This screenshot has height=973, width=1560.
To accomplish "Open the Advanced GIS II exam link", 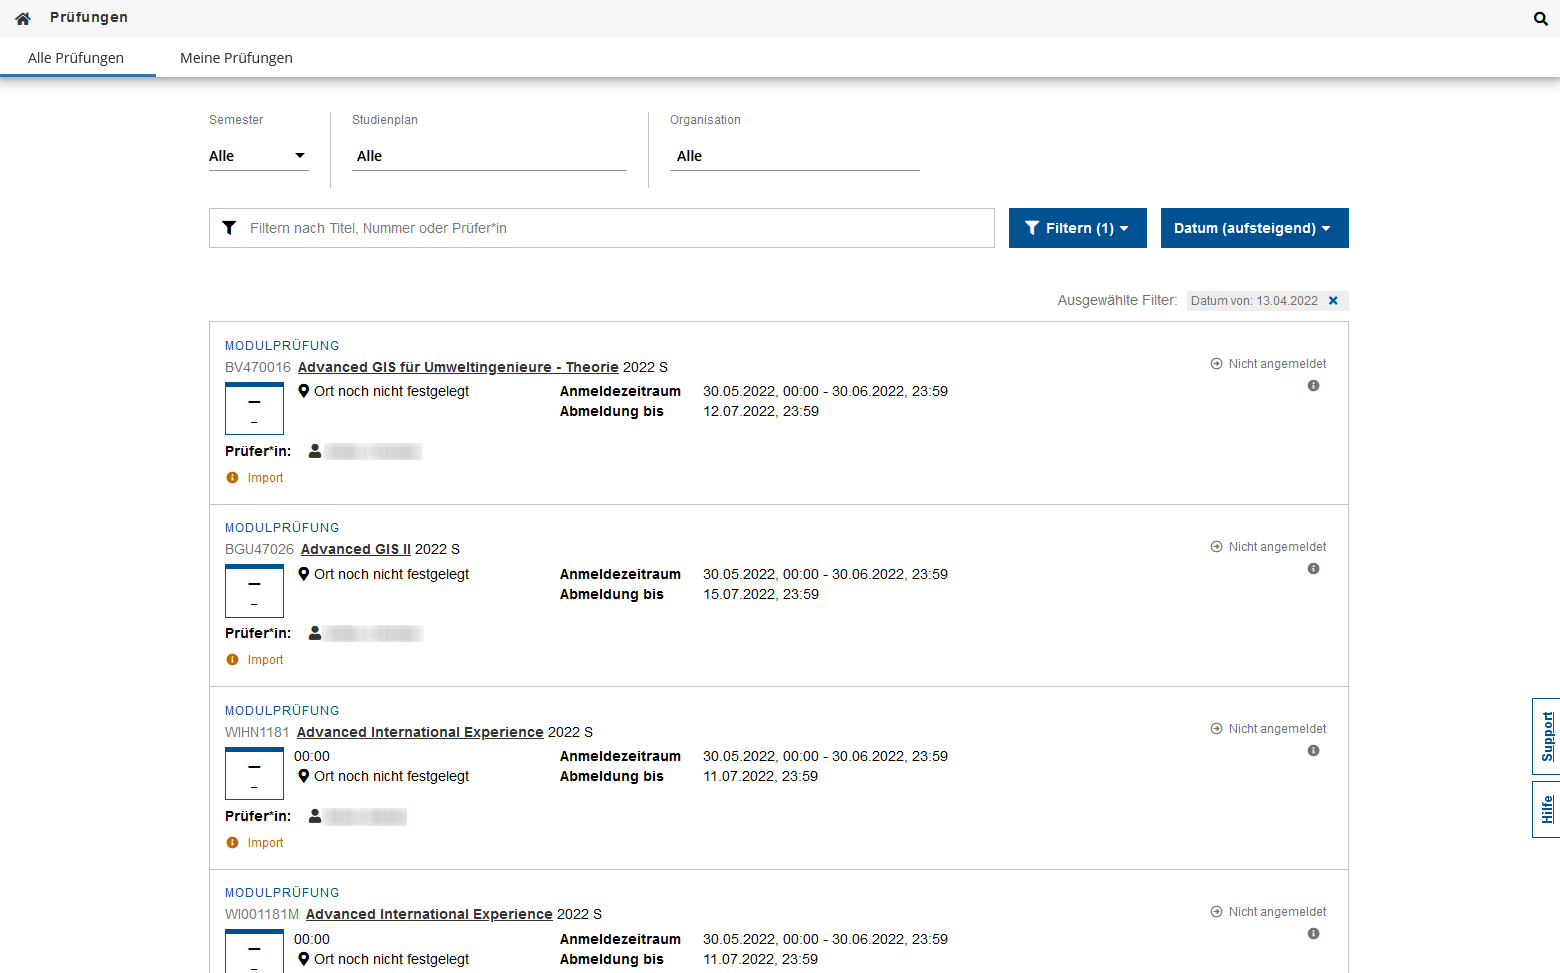I will click(356, 549).
